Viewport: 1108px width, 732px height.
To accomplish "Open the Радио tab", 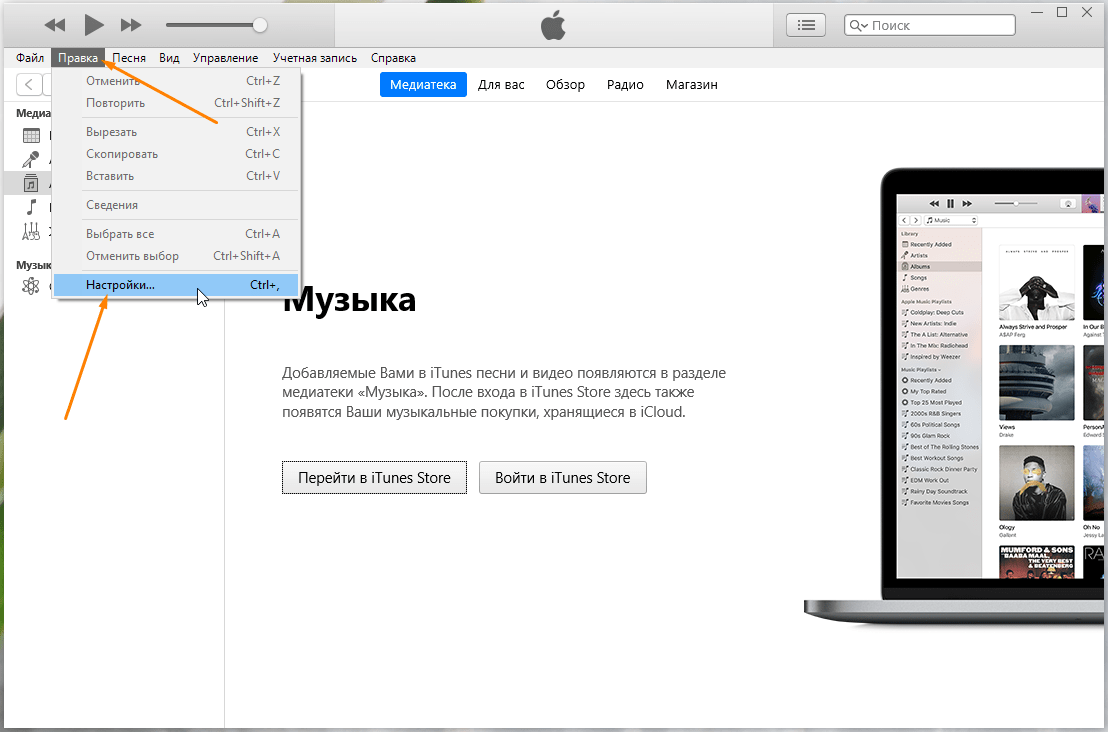I will click(625, 85).
